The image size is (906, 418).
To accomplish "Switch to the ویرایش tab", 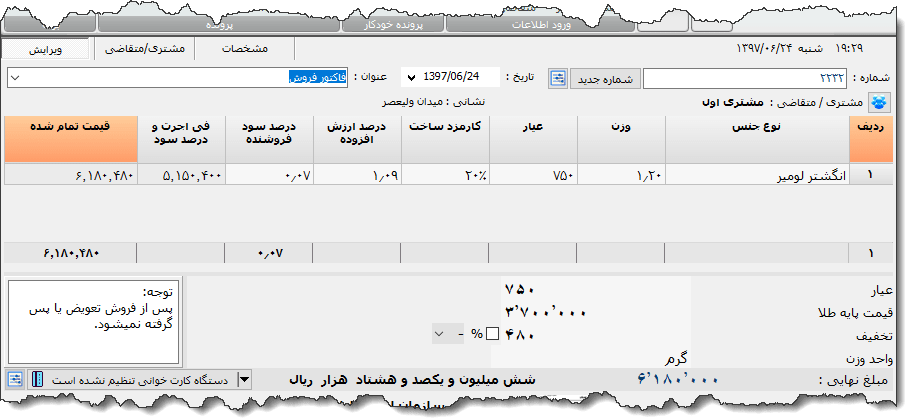I will click(46, 49).
